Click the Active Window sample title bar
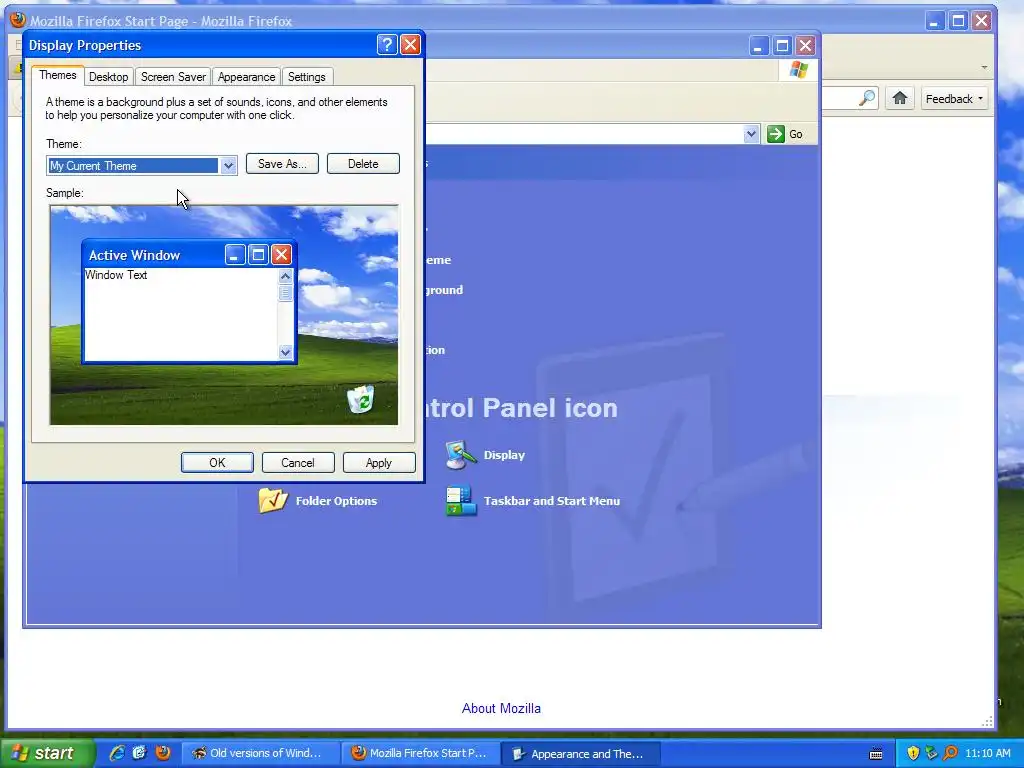This screenshot has width=1024, height=768. 189,255
